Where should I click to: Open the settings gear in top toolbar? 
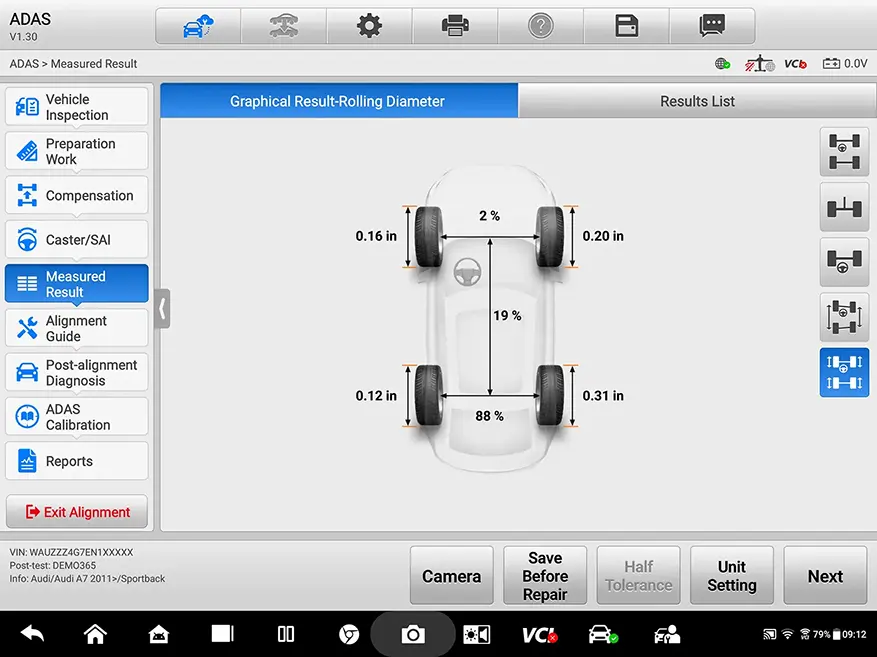370,27
